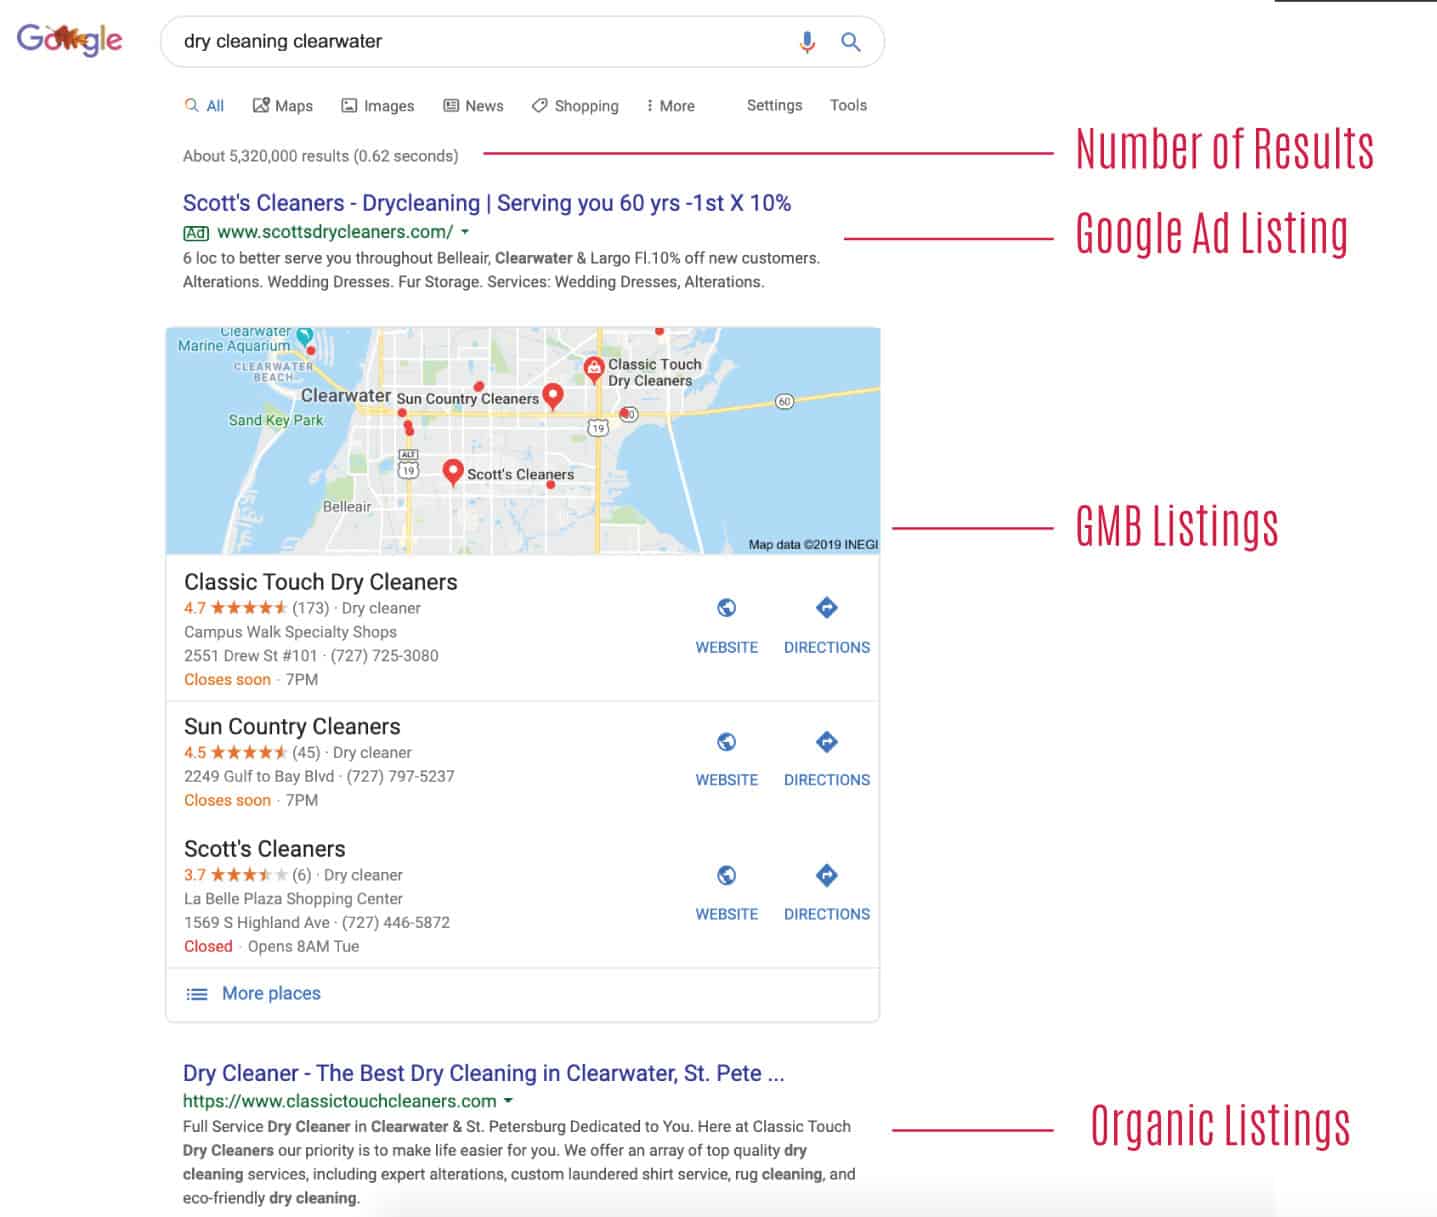Switch to the All results tab
Image resolution: width=1437 pixels, height=1217 pixels.
click(206, 104)
